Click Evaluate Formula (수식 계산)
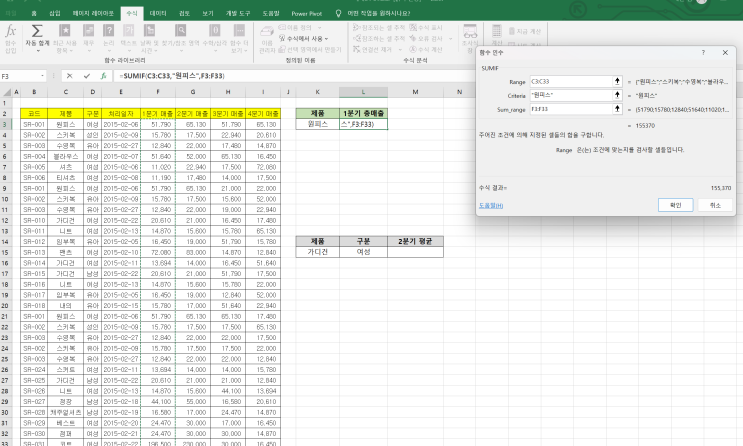 426,49
